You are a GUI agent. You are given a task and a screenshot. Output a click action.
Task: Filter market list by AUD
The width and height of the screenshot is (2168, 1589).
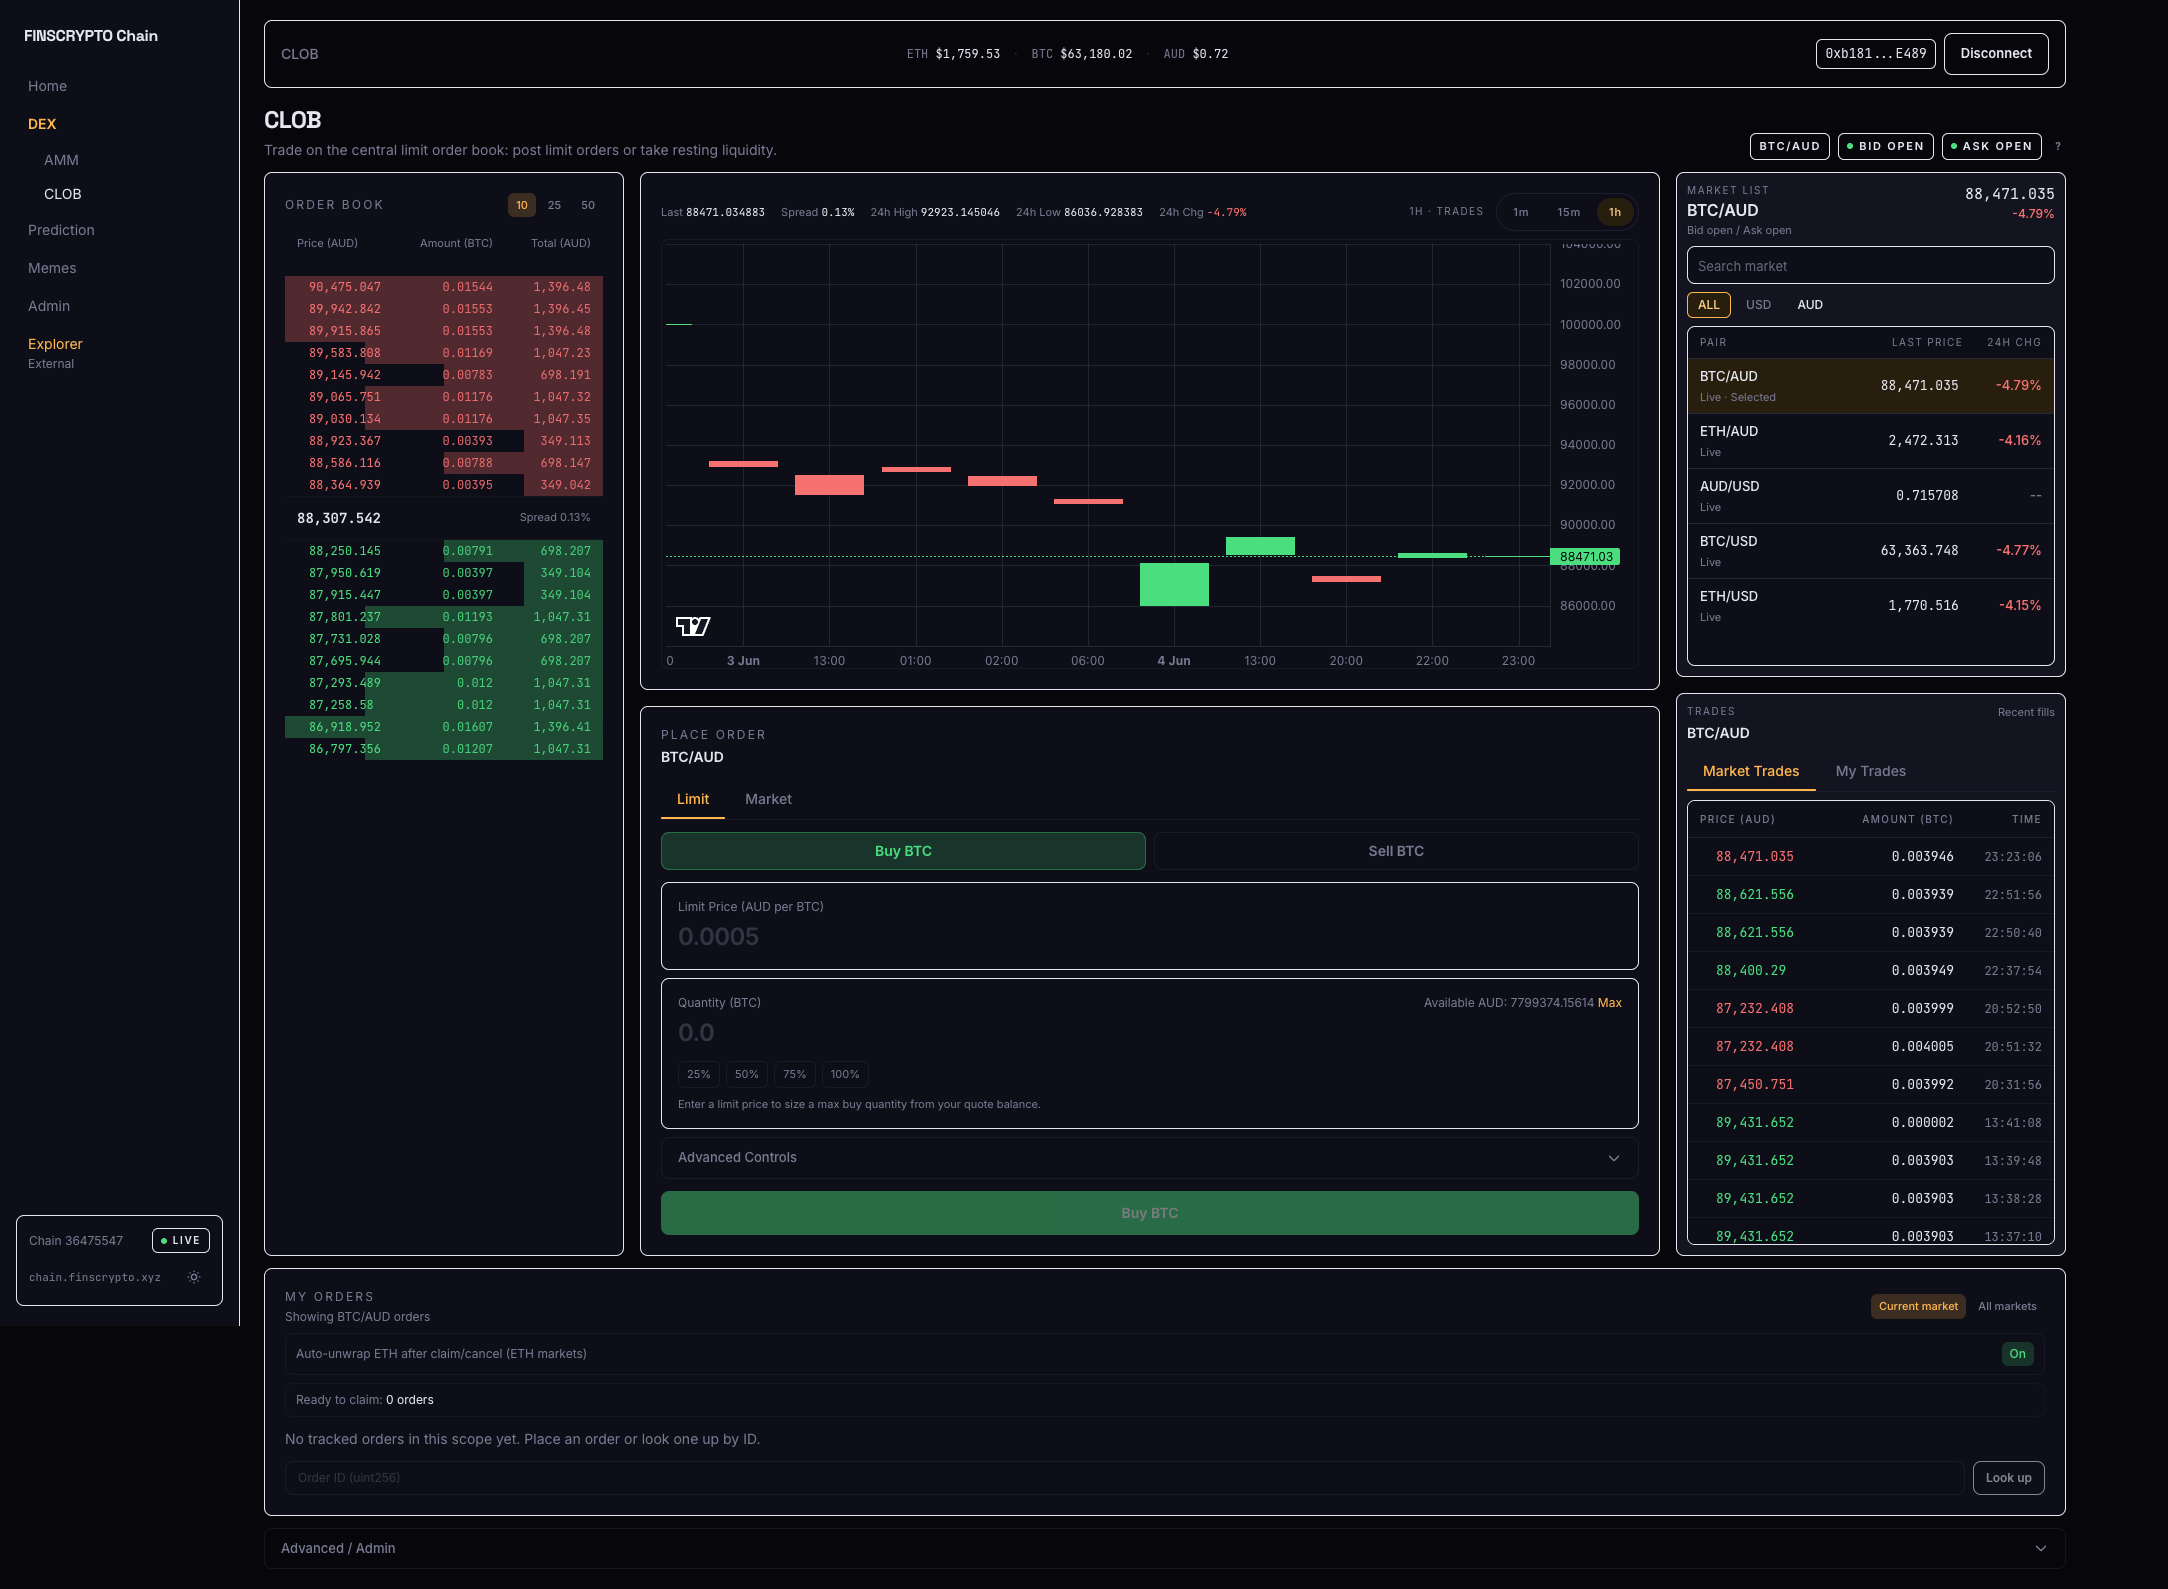click(x=1810, y=305)
